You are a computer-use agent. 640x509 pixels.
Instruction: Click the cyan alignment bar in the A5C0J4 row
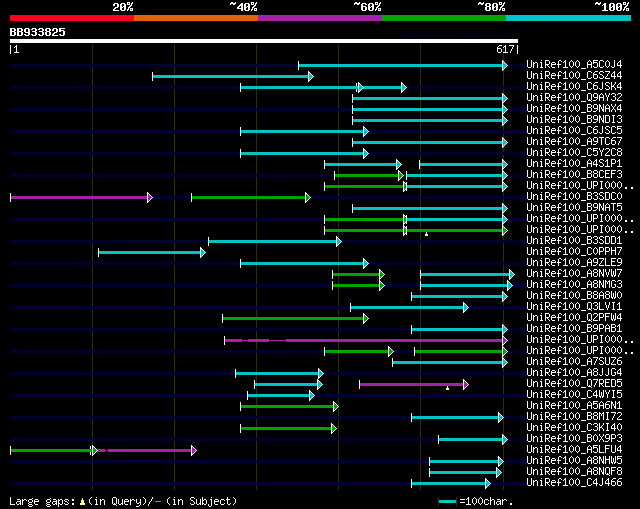click(x=403, y=65)
